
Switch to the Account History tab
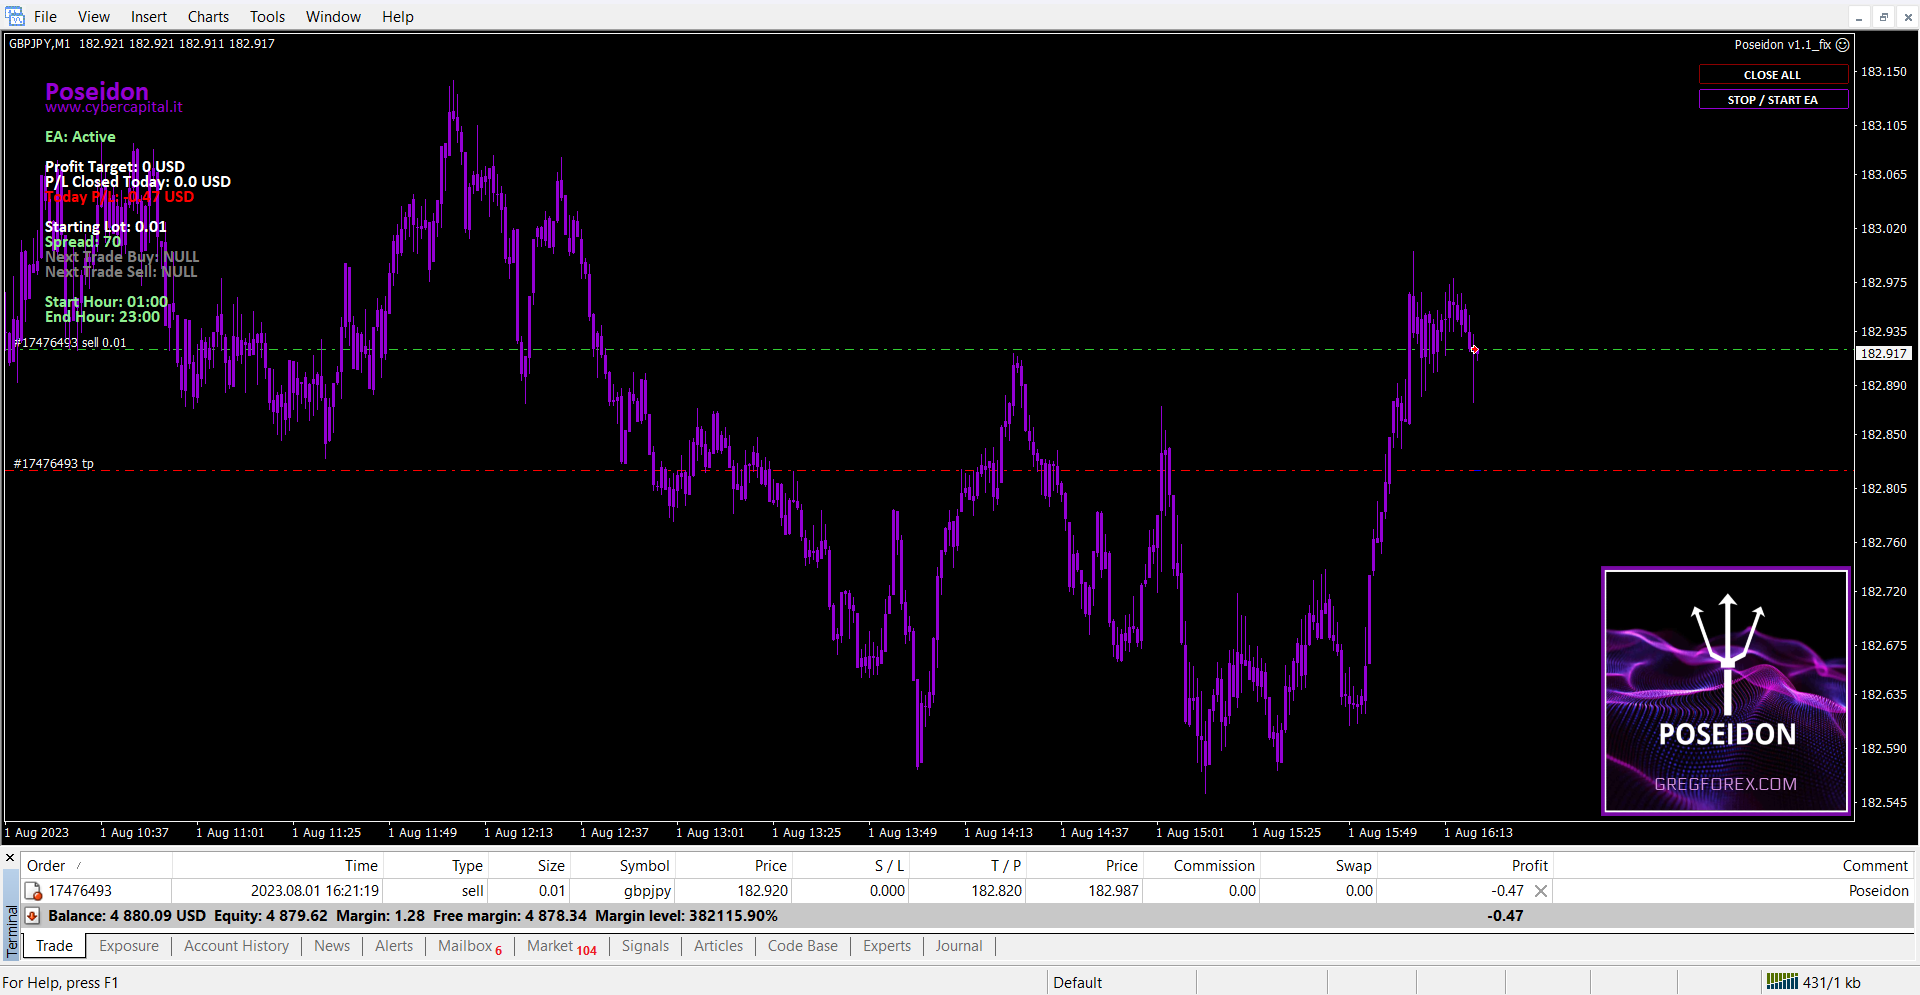(236, 946)
